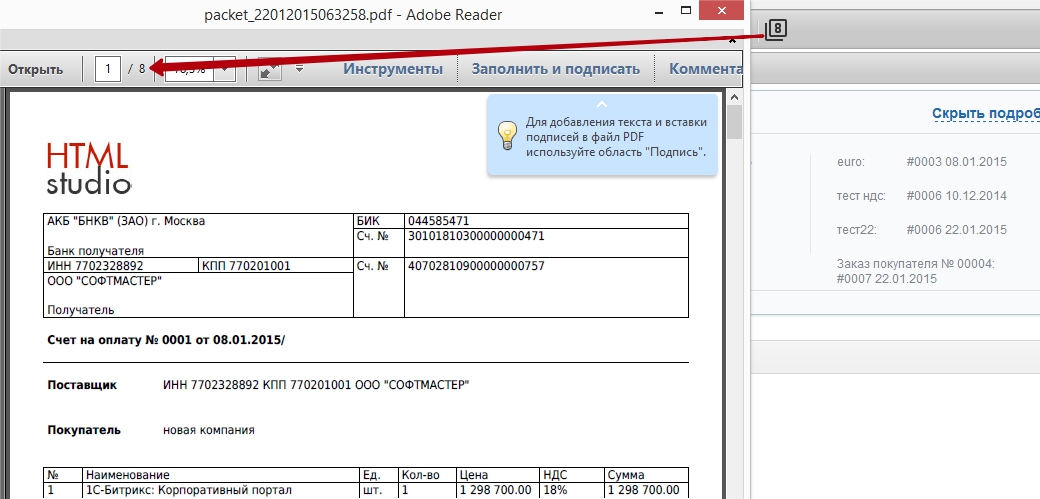Collapse the tip popup via top chevron

tap(601, 104)
